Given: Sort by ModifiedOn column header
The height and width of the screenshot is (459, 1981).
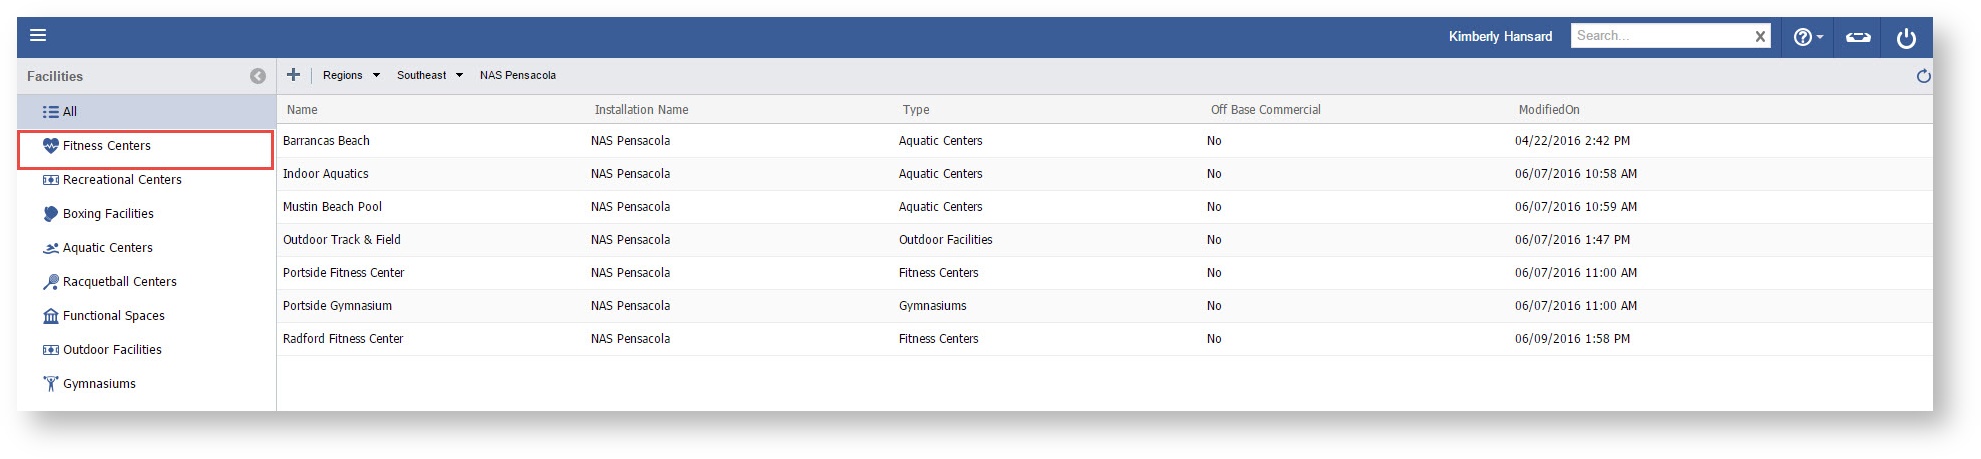Looking at the screenshot, I should [x=1549, y=110].
